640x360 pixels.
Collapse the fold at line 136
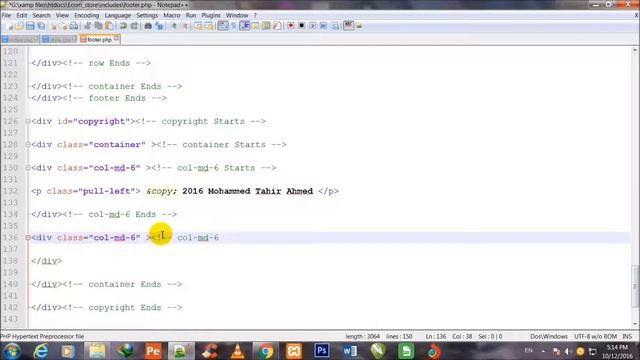coord(28,238)
